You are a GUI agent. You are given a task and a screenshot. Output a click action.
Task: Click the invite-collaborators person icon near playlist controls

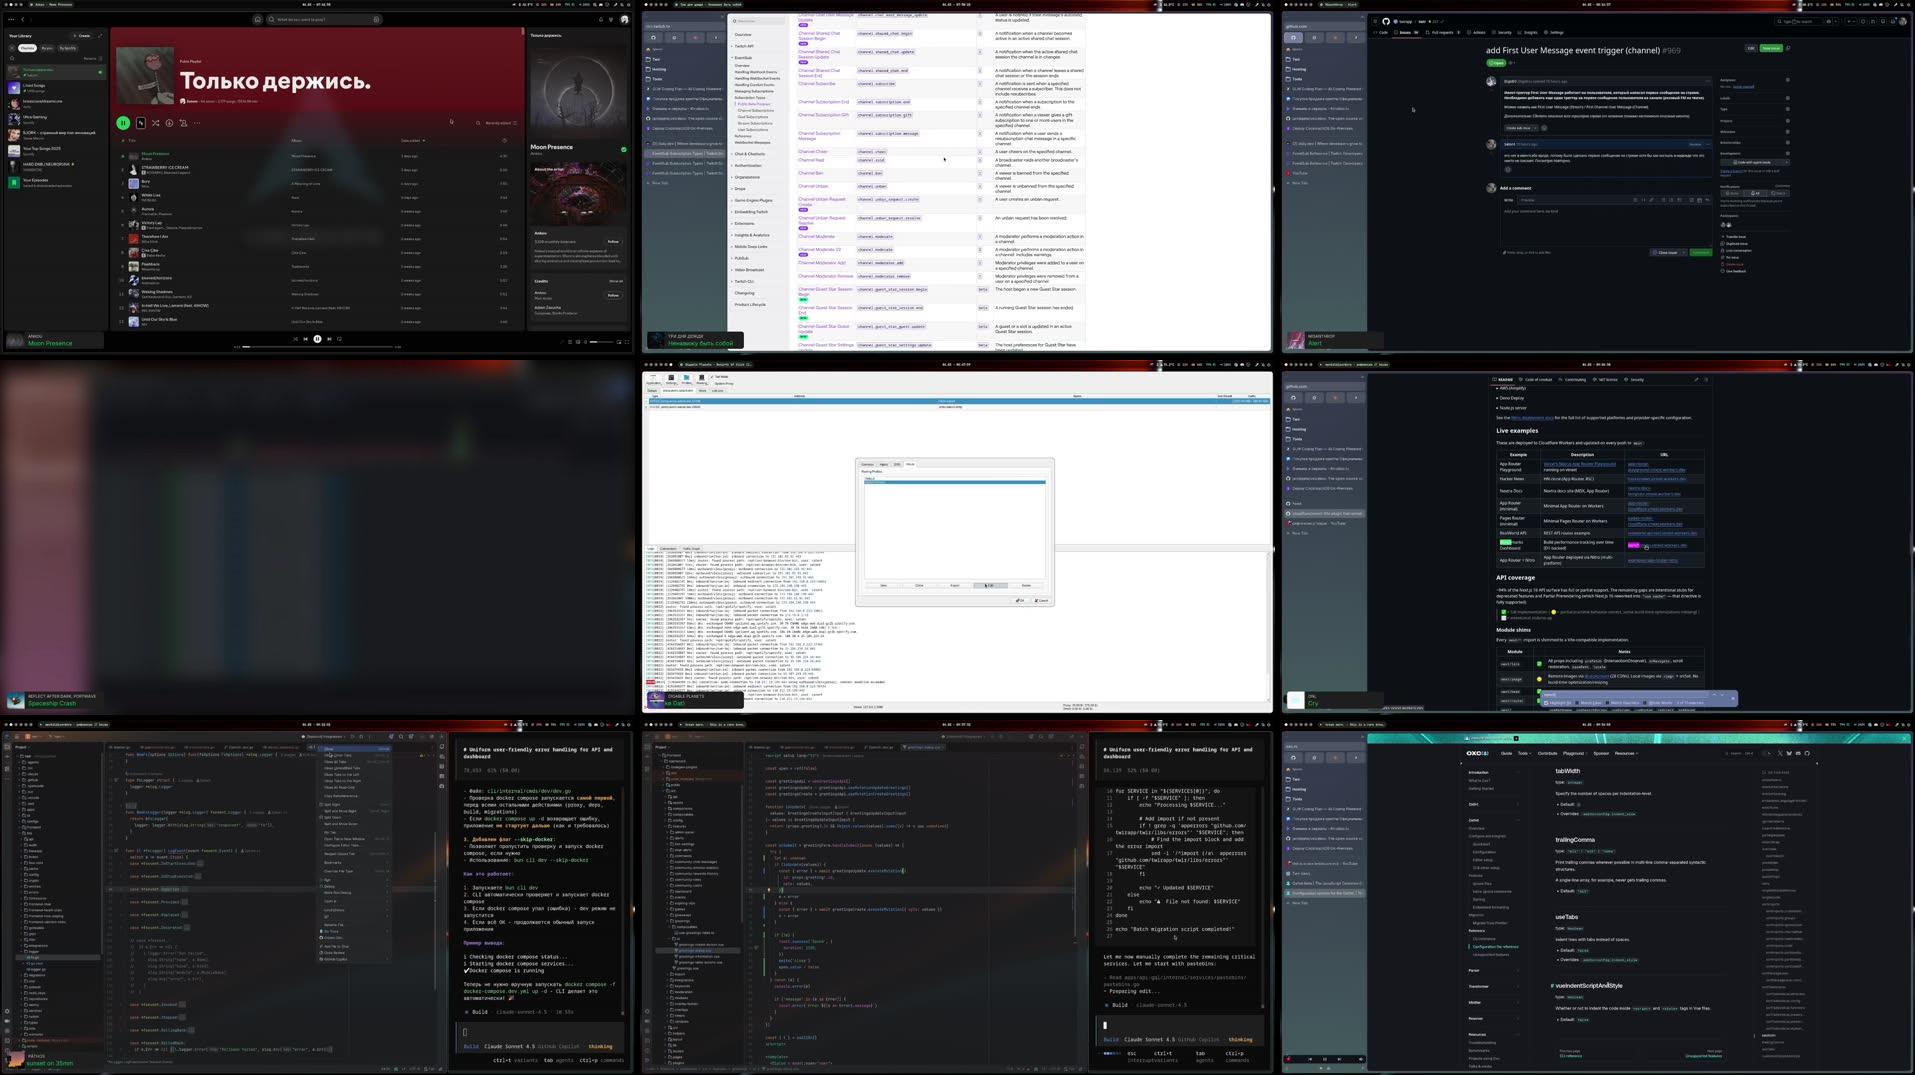183,122
